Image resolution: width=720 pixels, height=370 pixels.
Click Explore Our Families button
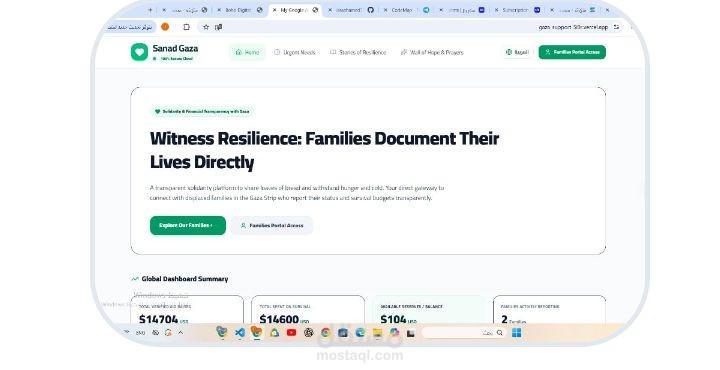point(188,225)
